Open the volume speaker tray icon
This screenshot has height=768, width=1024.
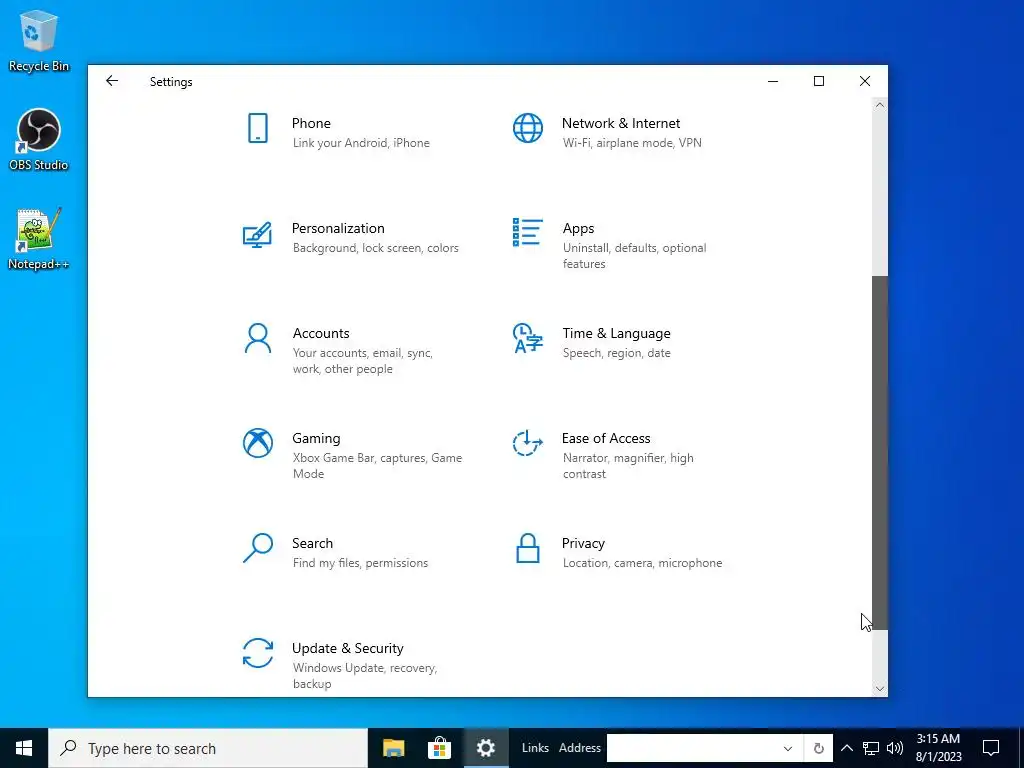tap(895, 748)
